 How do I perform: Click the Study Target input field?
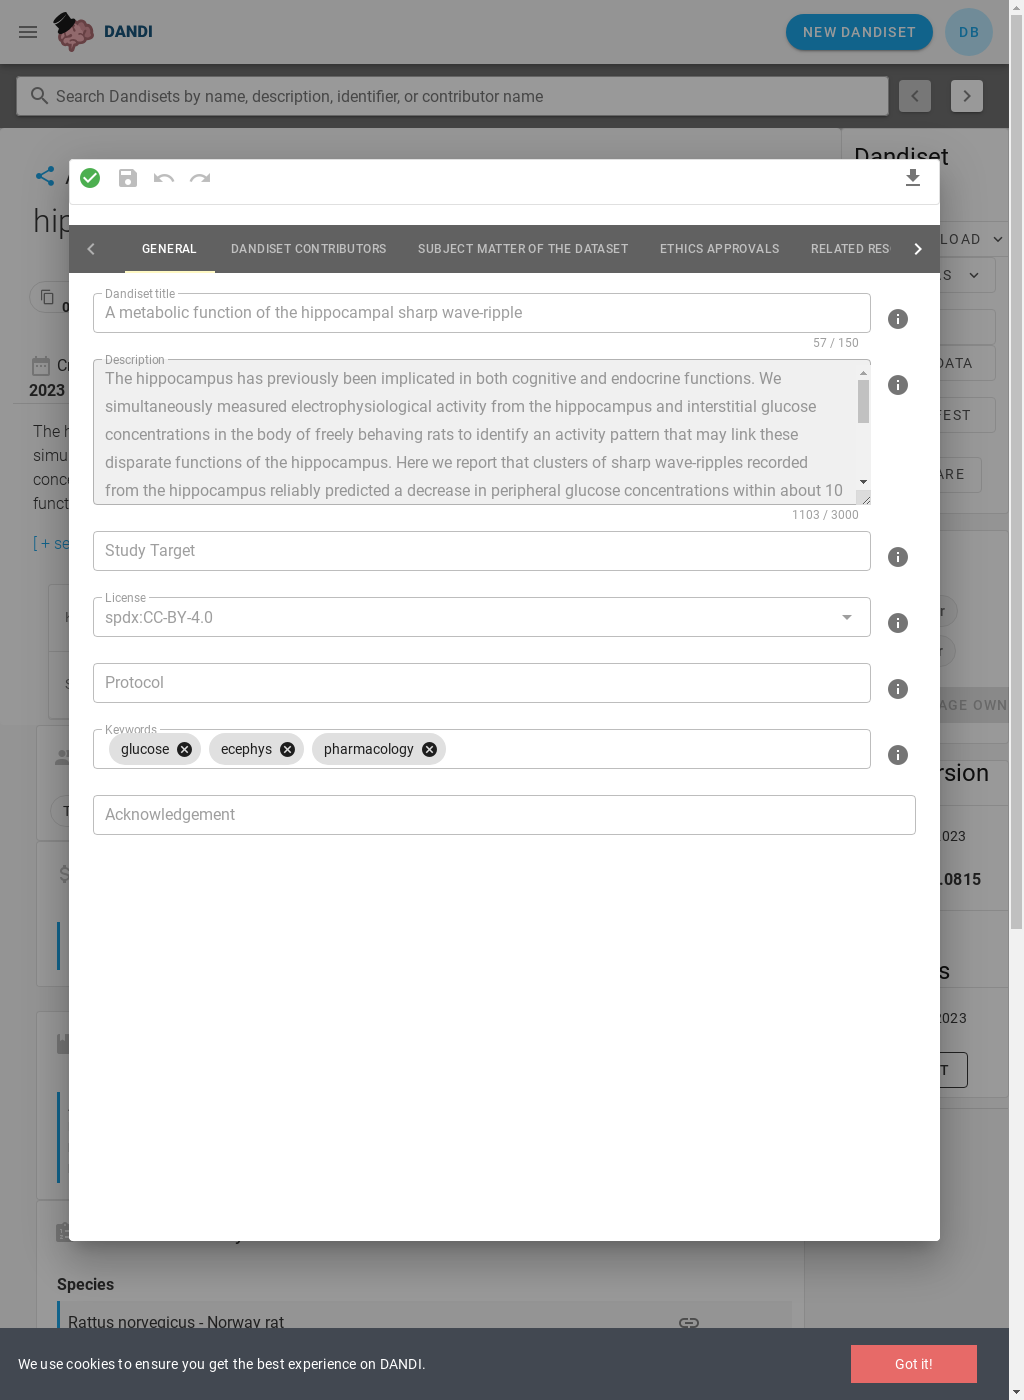click(481, 551)
